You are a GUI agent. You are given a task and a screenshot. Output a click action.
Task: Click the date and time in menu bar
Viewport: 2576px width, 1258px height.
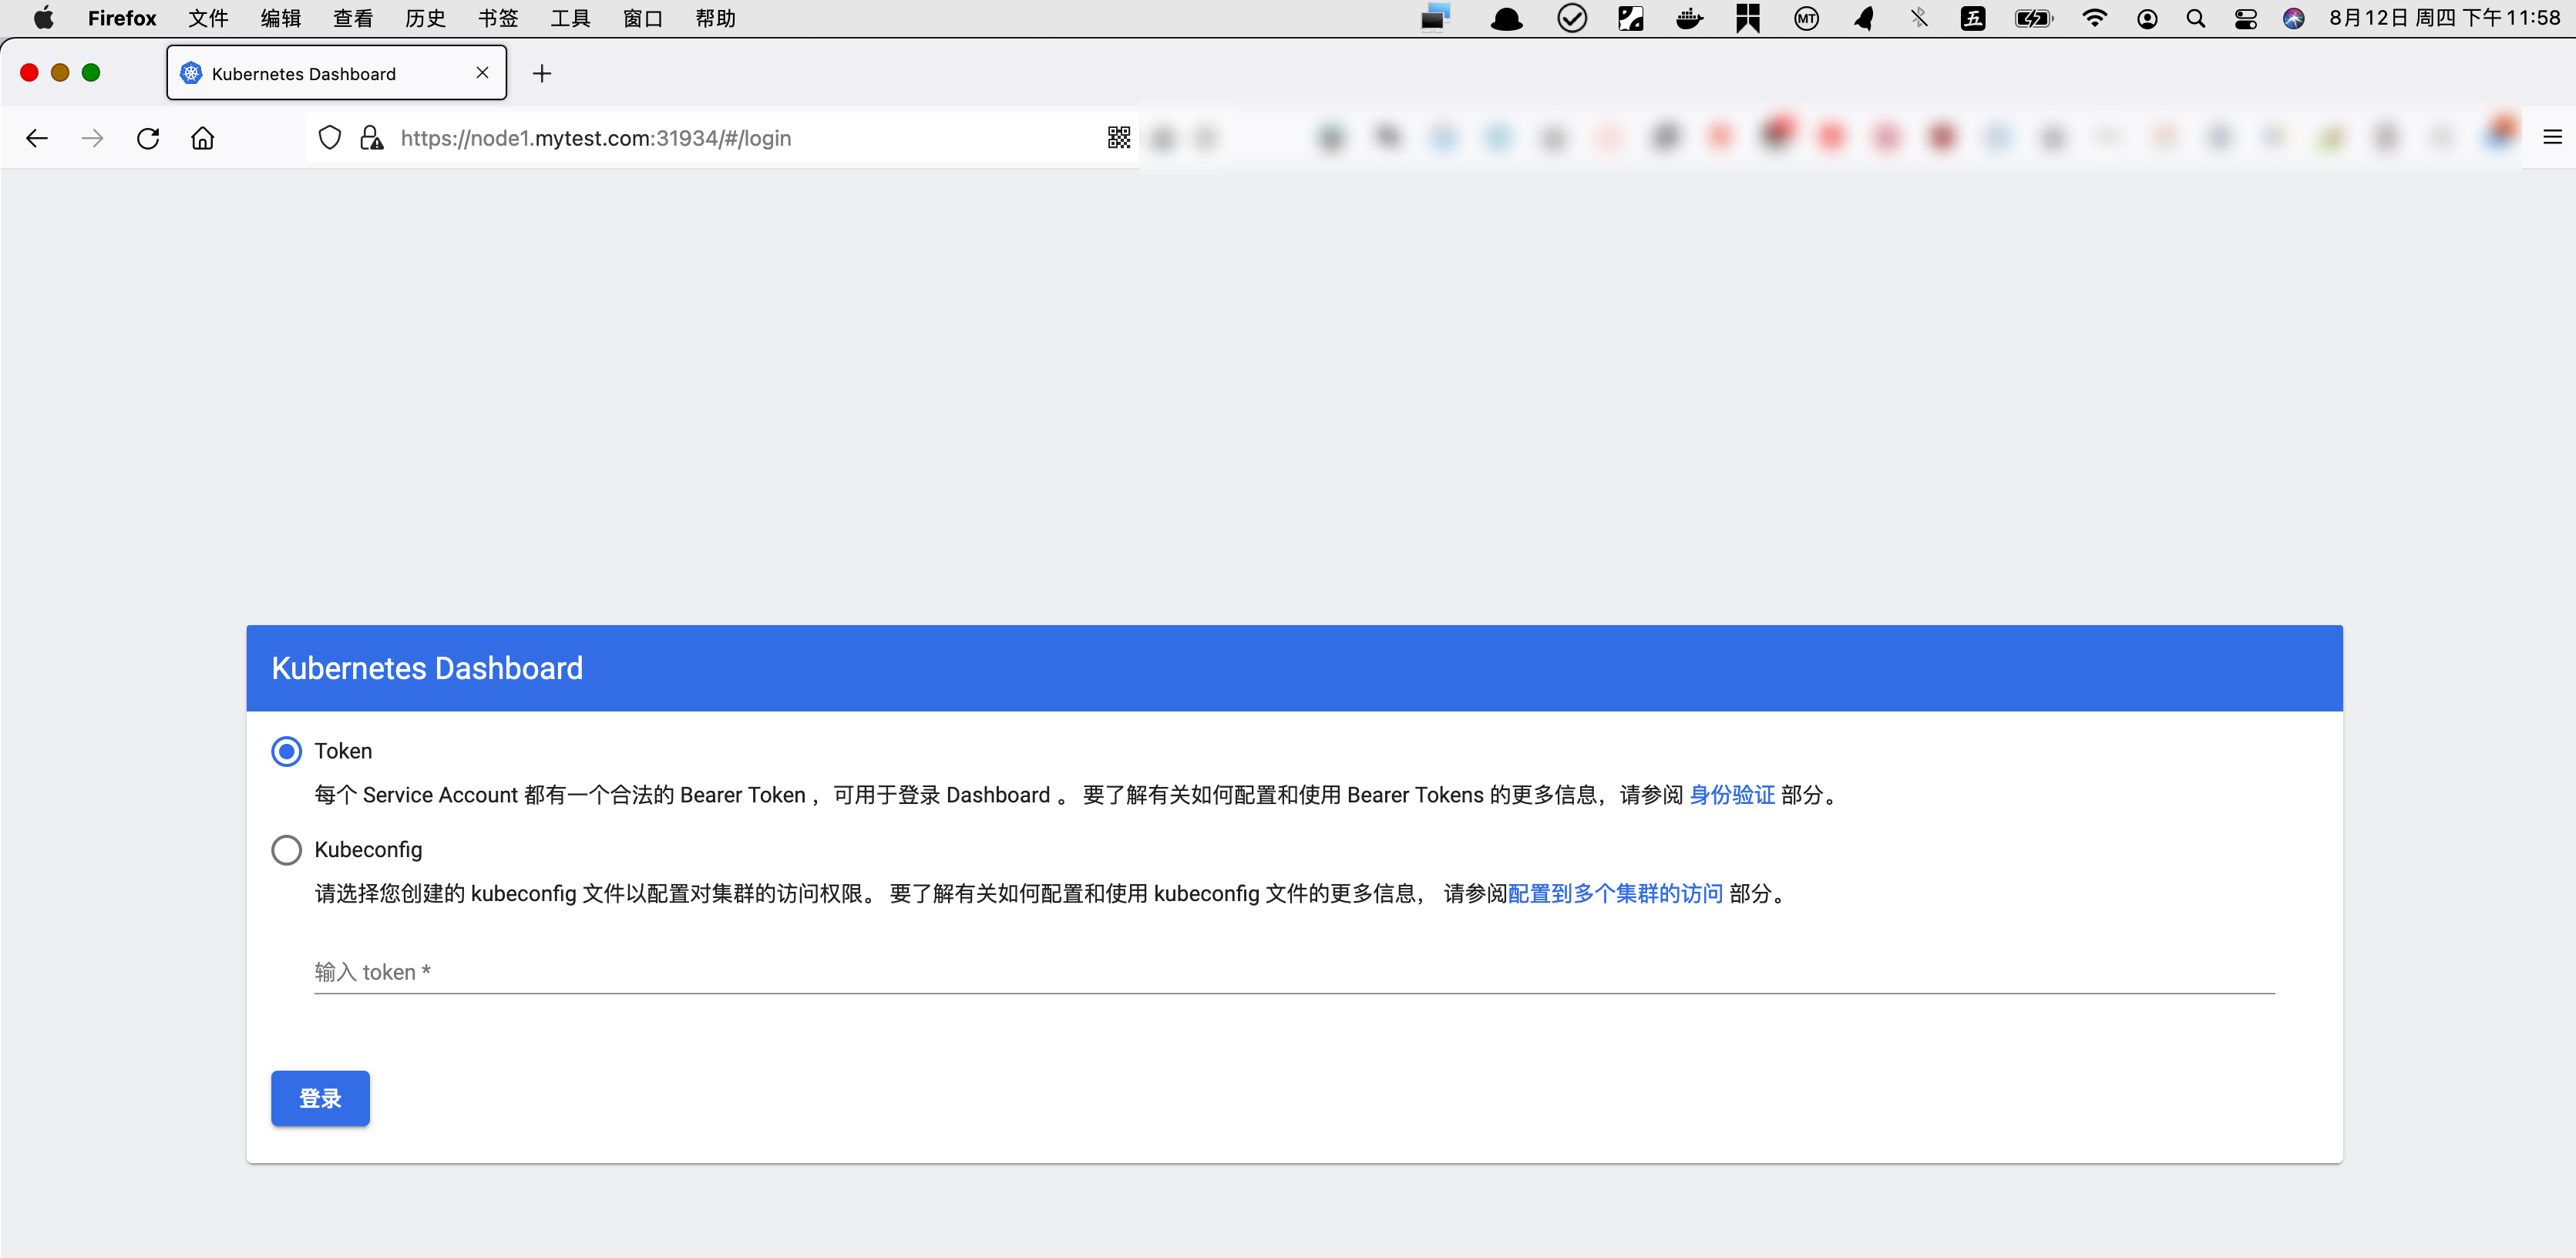(x=2444, y=18)
